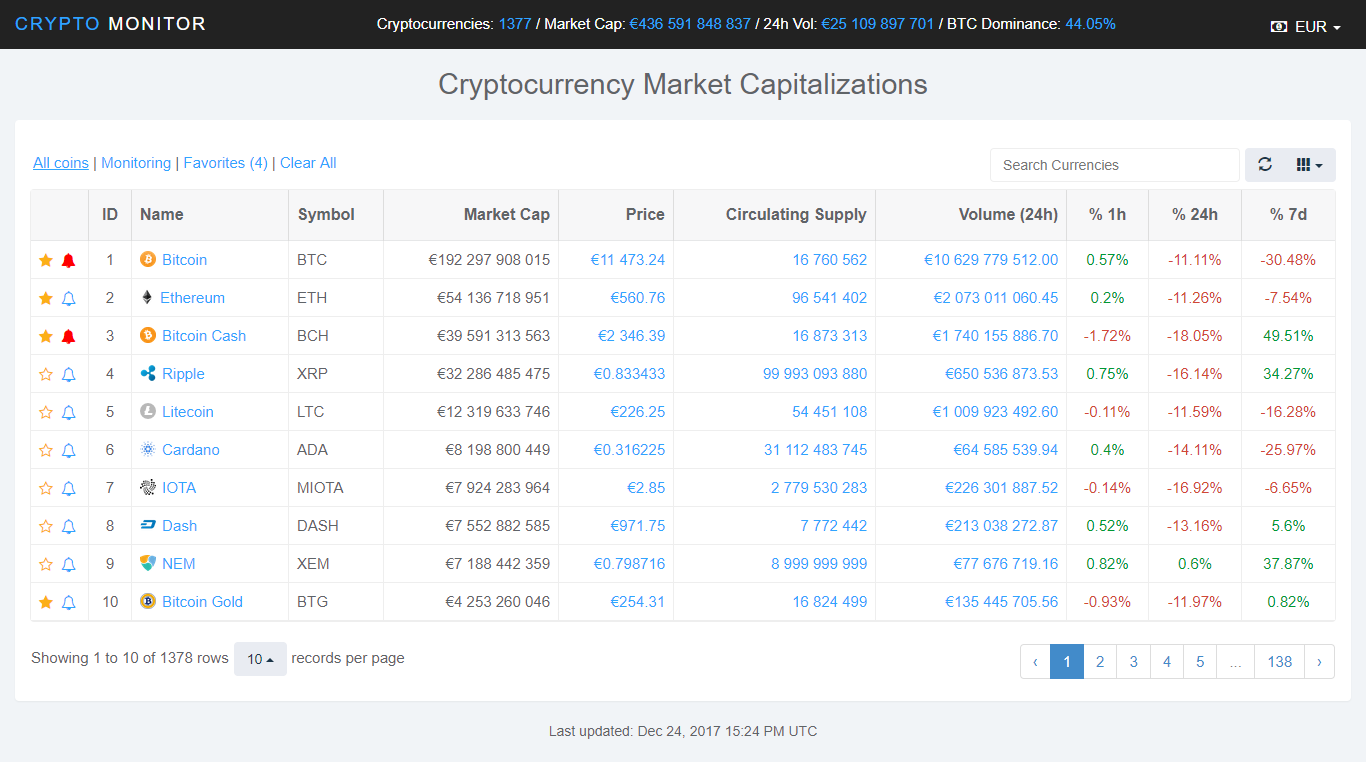Screen dimensions: 1366x762
Task: Sort table by Circulating Supply column
Action: point(775,215)
